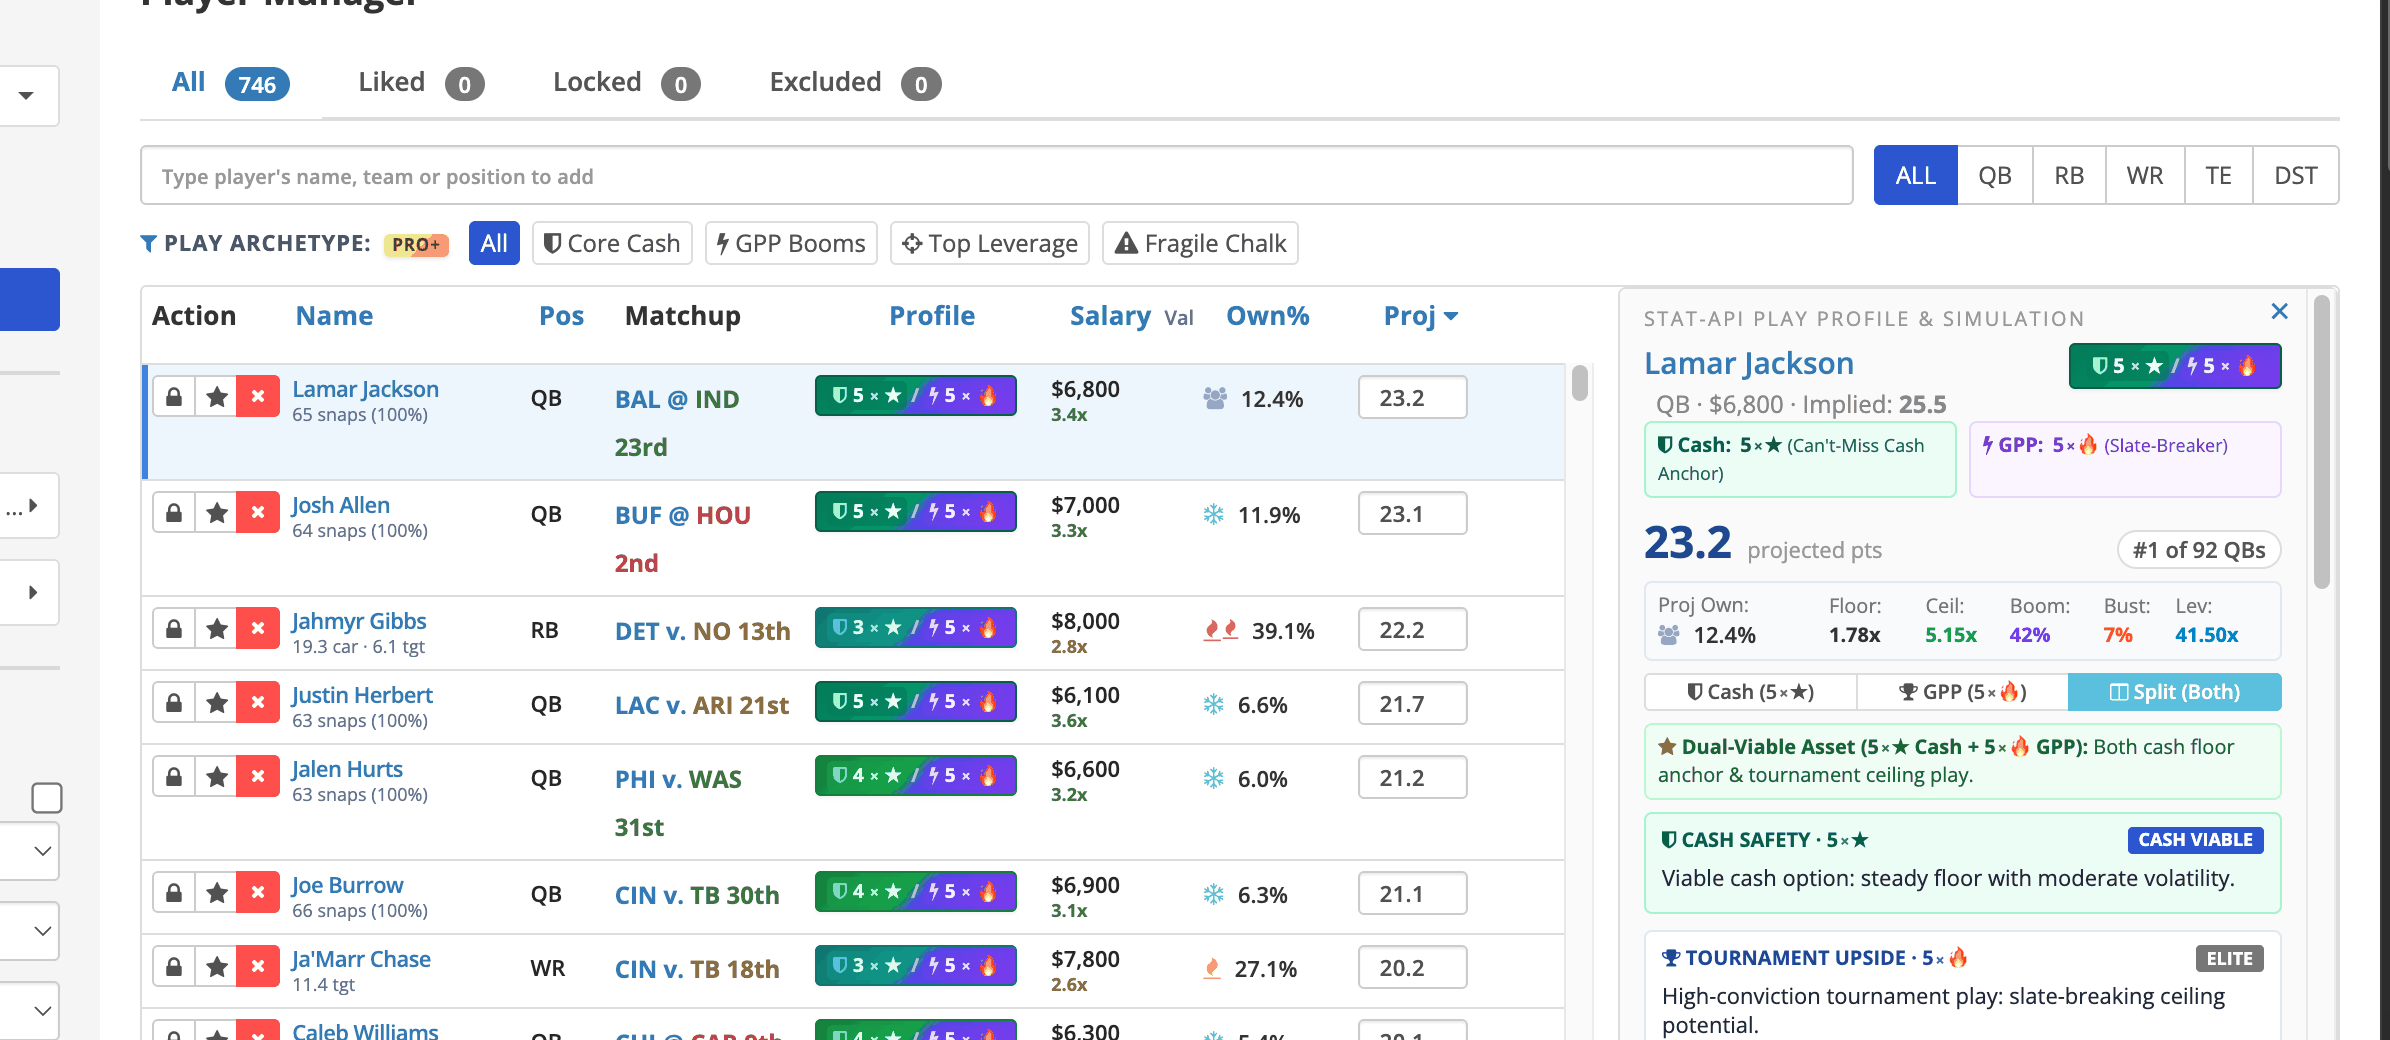Open the top left sidebar dropdown caret
This screenshot has width=2390, height=1040.
pos(26,96)
